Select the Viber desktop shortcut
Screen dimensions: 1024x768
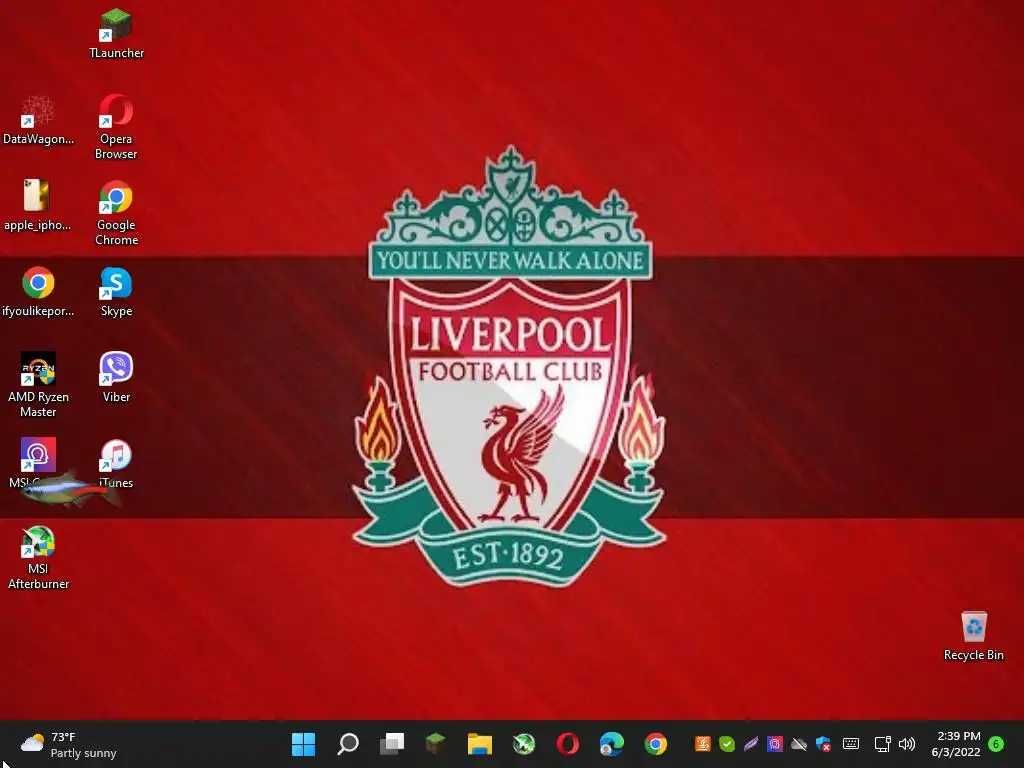pos(116,377)
